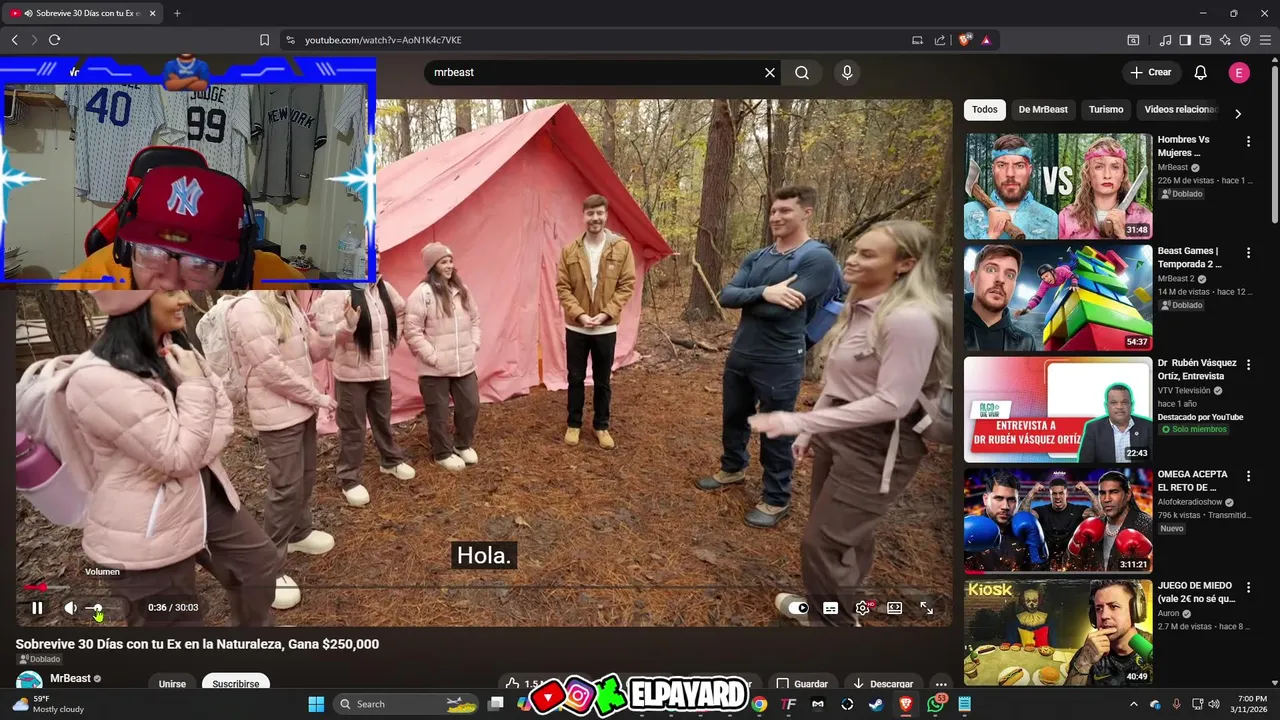Viewport: 1280px width, 720px height.
Task: Select the Videos relacionados chip
Action: [1180, 110]
